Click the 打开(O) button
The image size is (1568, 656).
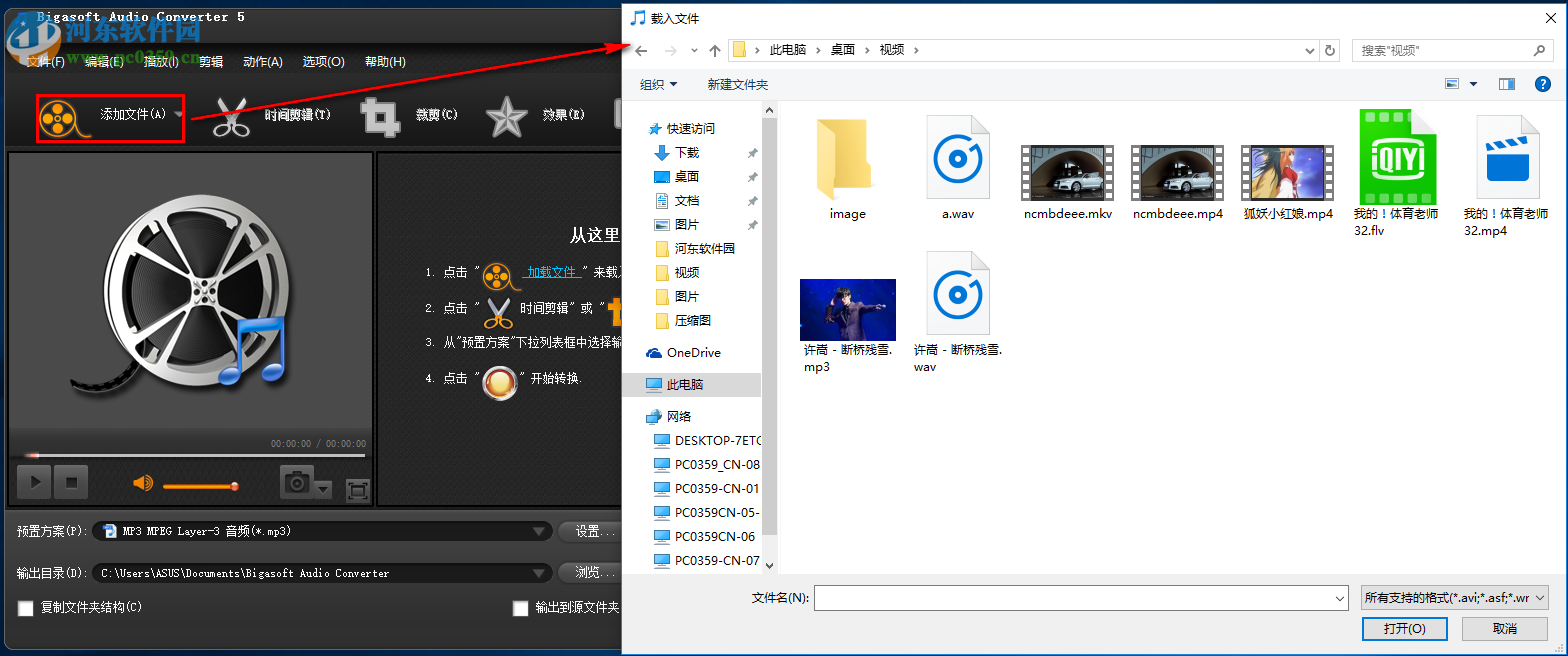point(1404,629)
